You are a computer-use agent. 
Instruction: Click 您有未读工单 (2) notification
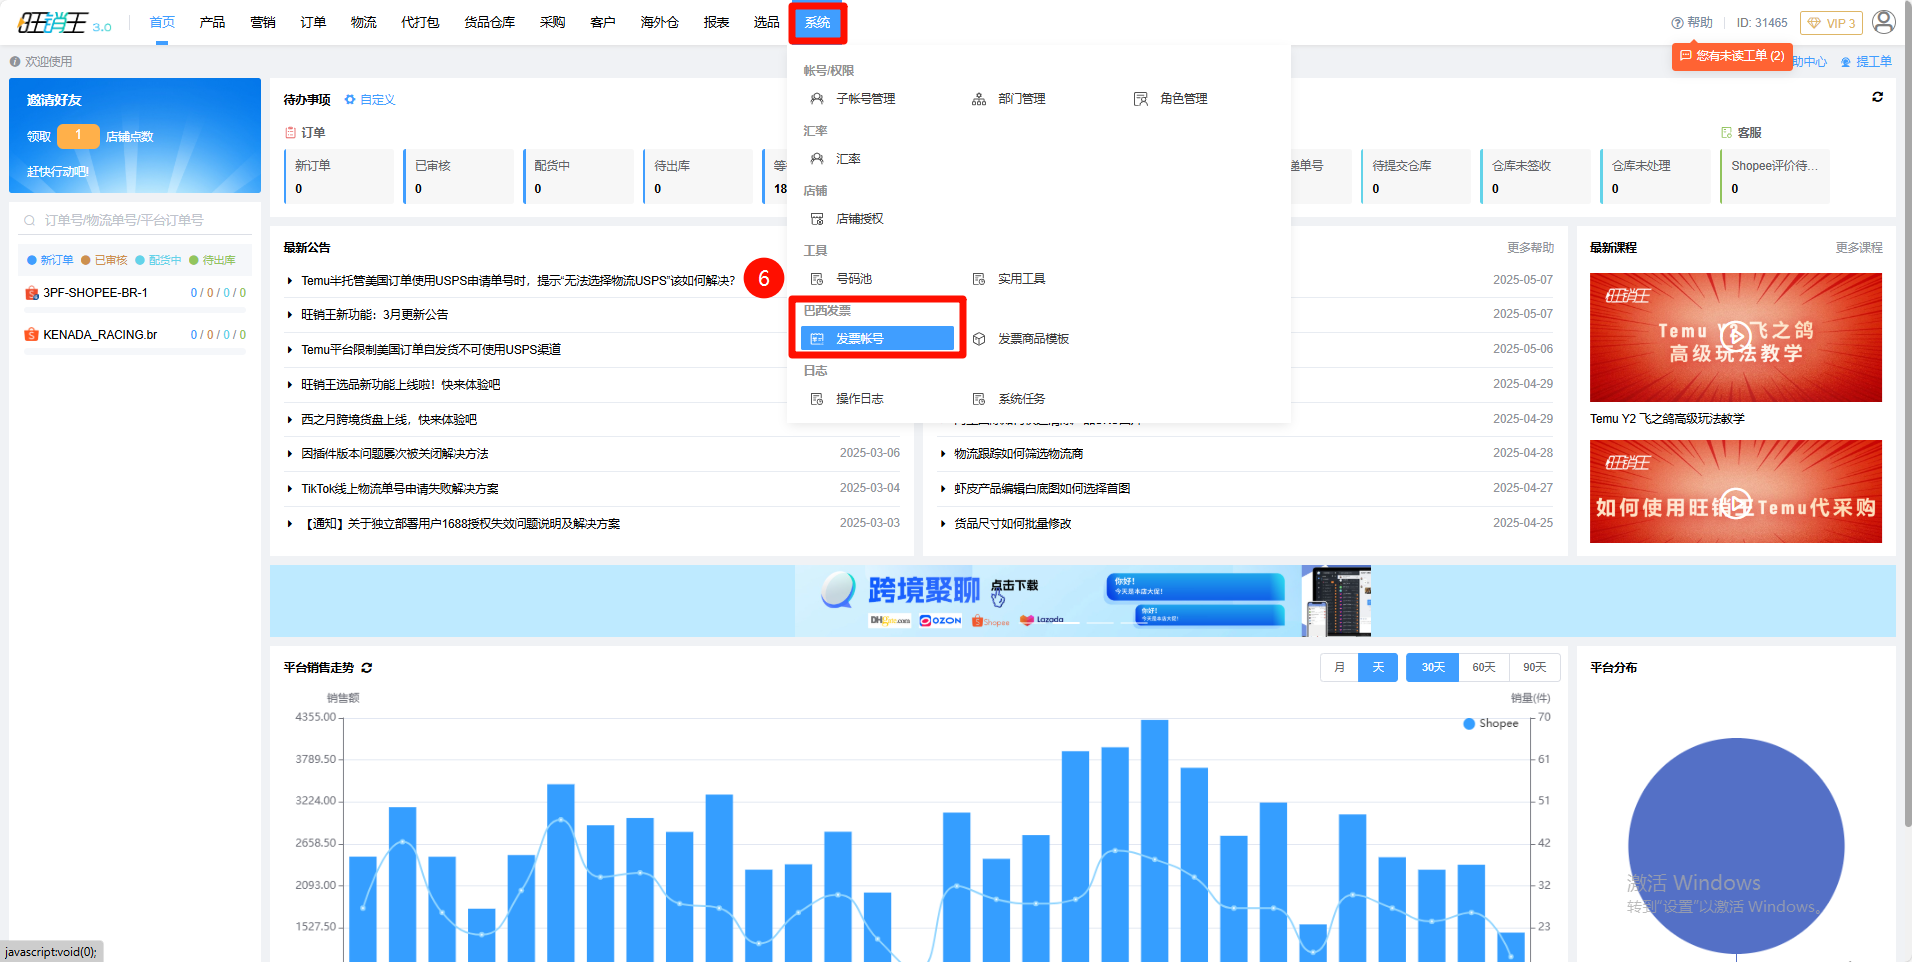[x=1732, y=56]
